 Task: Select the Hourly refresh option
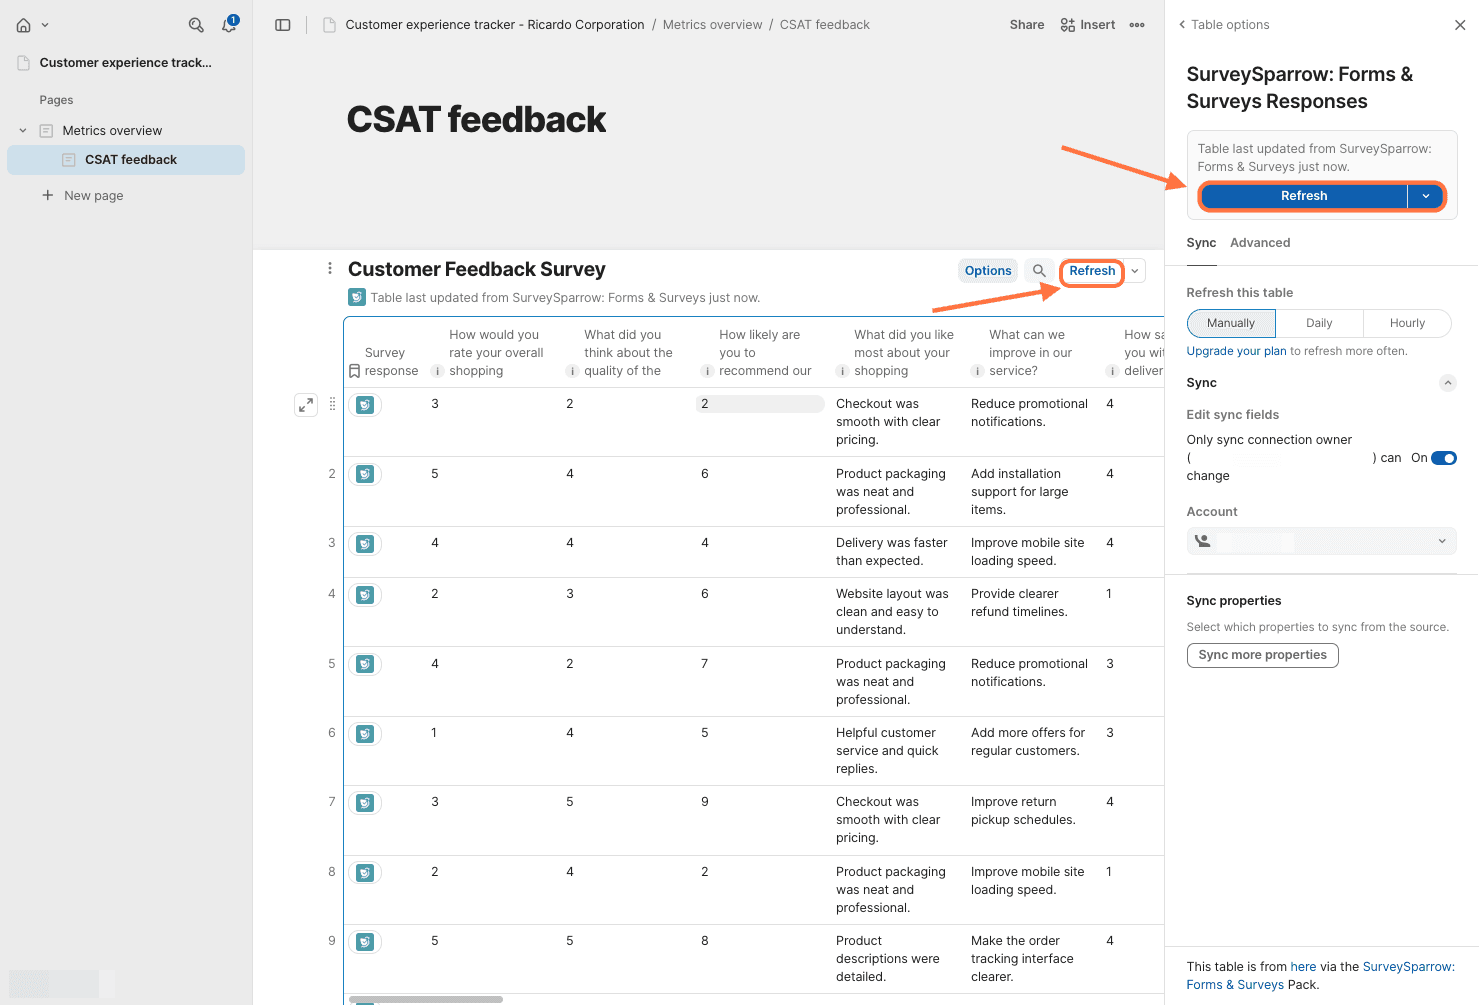(x=1406, y=323)
